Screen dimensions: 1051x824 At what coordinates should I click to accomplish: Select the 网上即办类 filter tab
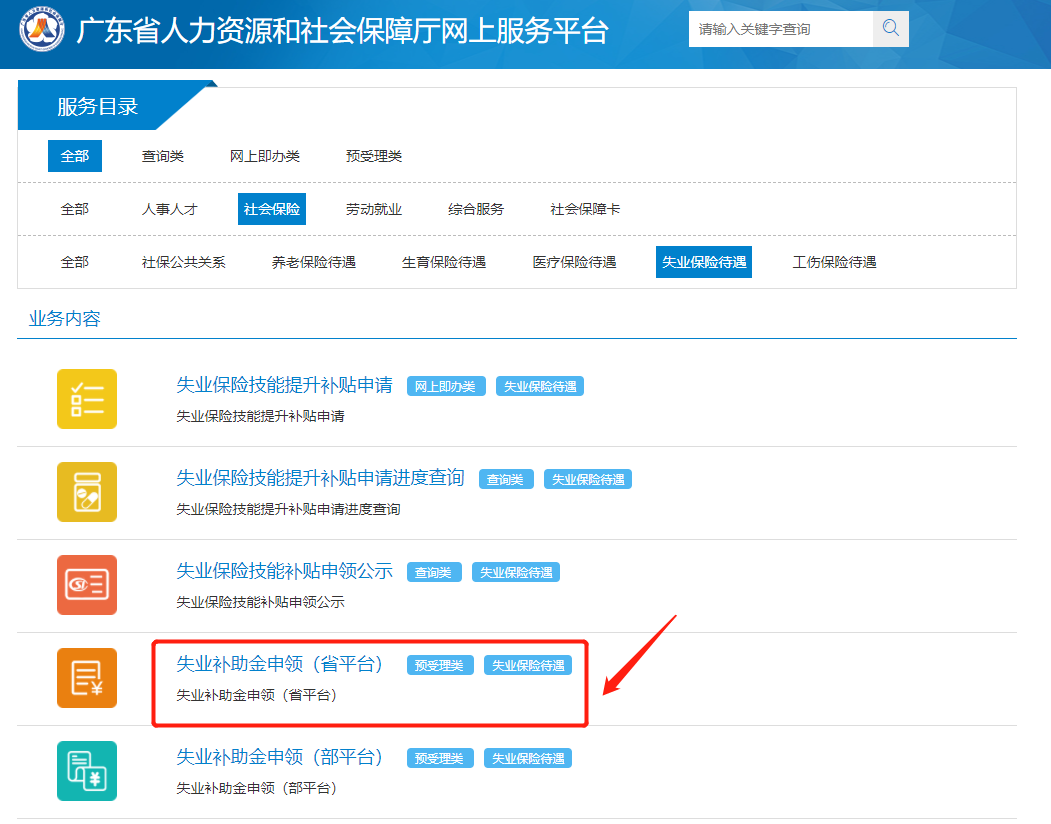pyautogui.click(x=265, y=156)
